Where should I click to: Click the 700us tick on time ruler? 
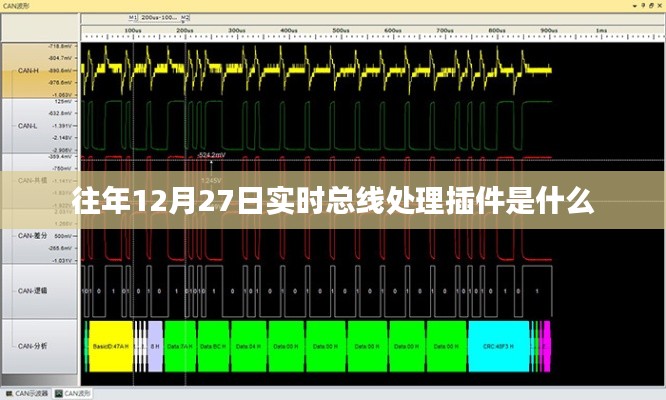pyautogui.click(x=445, y=31)
